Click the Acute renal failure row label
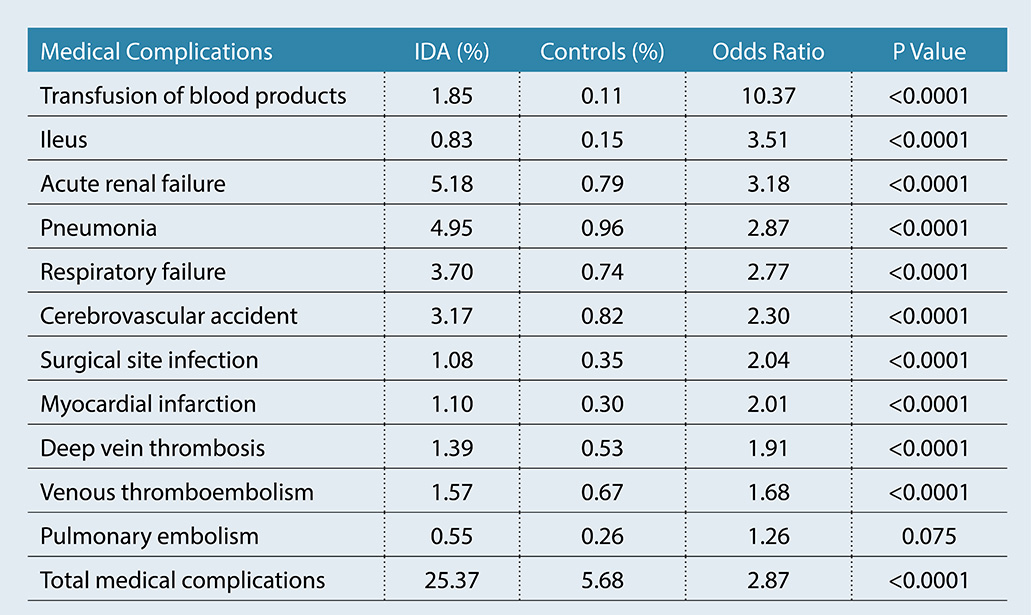This screenshot has height=615, width=1031. (x=133, y=184)
